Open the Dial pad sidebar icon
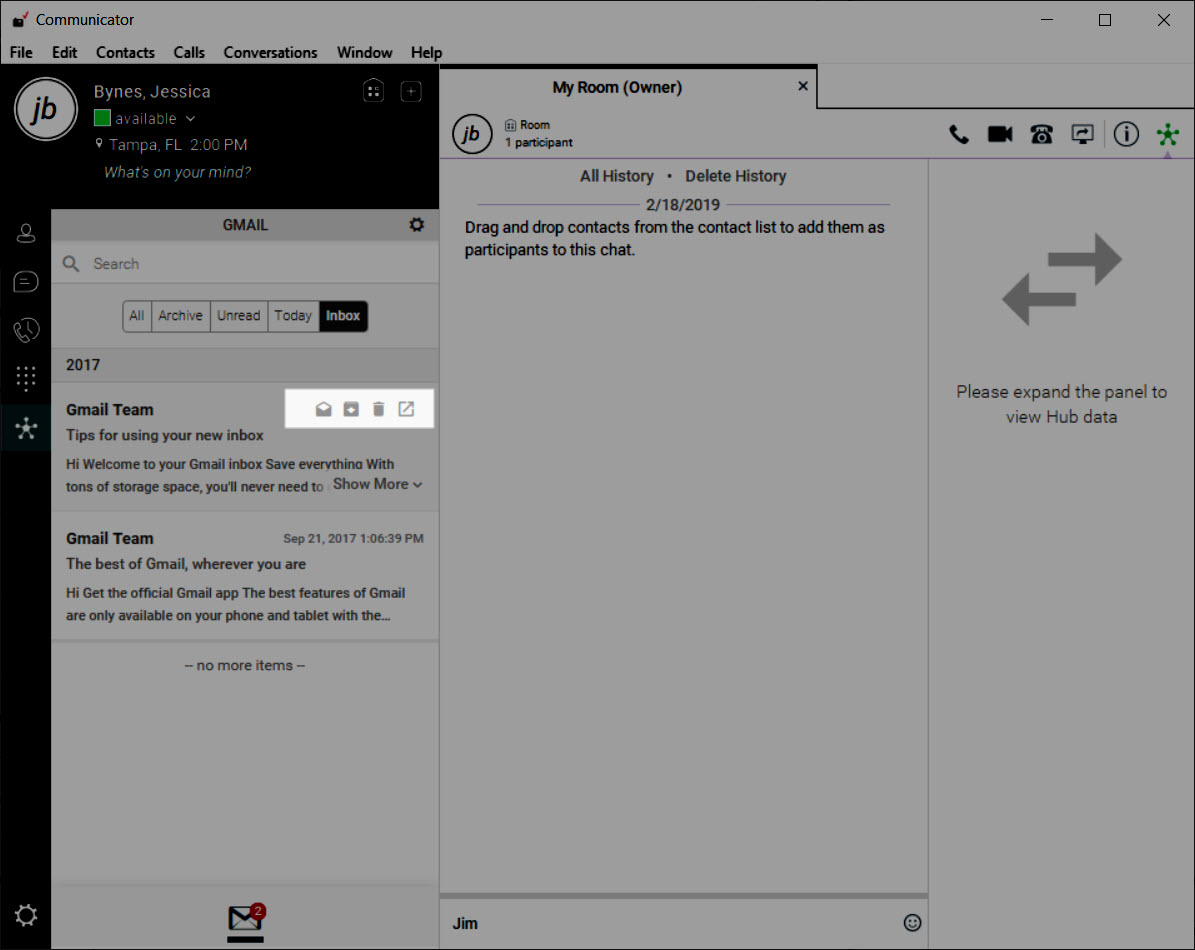This screenshot has height=950, width=1195. coord(26,378)
